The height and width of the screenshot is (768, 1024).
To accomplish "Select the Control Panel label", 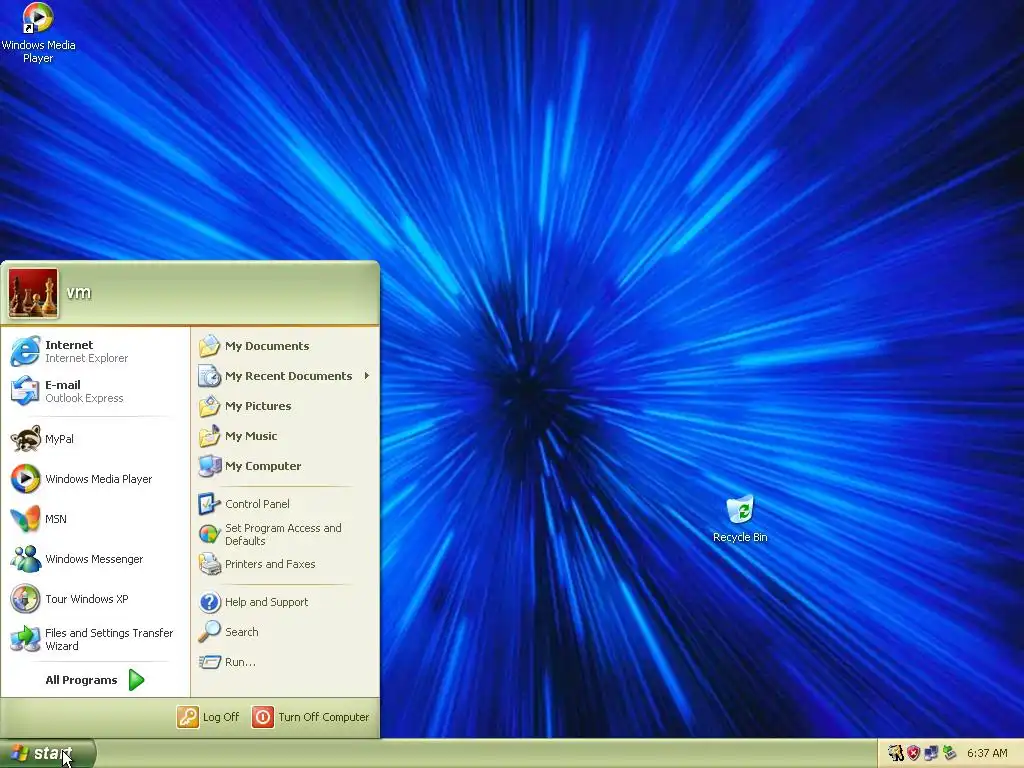I will pos(257,504).
